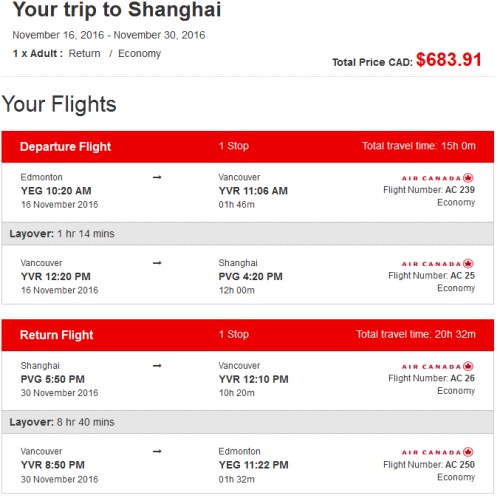Click the Air Canada logo for flight AC 250
Image resolution: width=500 pixels, height=501 pixels.
437,452
